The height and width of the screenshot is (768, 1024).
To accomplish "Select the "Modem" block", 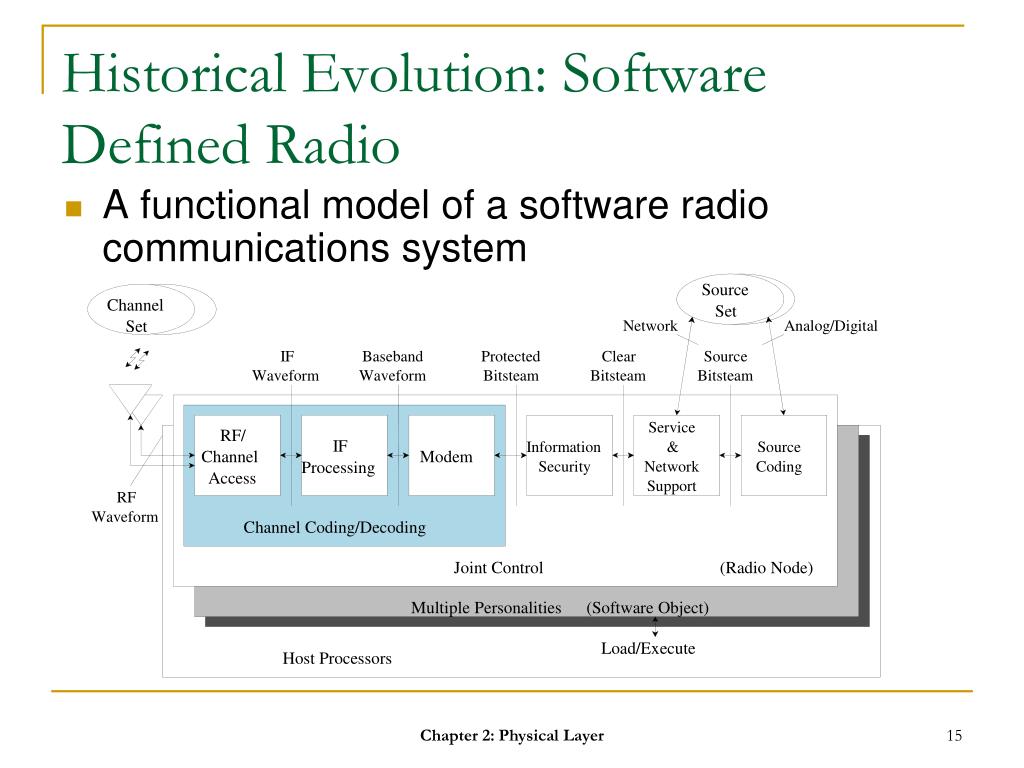I will click(x=451, y=455).
